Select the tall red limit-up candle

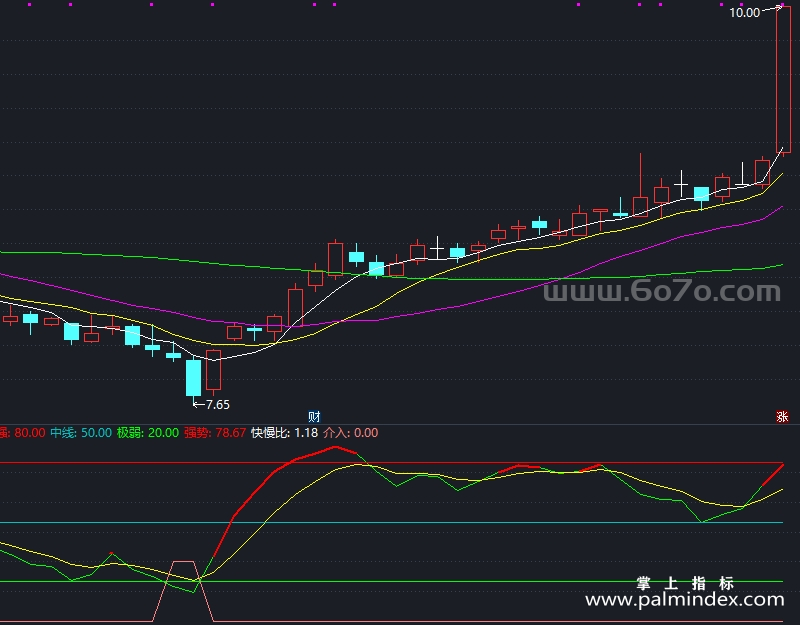[x=783, y=80]
